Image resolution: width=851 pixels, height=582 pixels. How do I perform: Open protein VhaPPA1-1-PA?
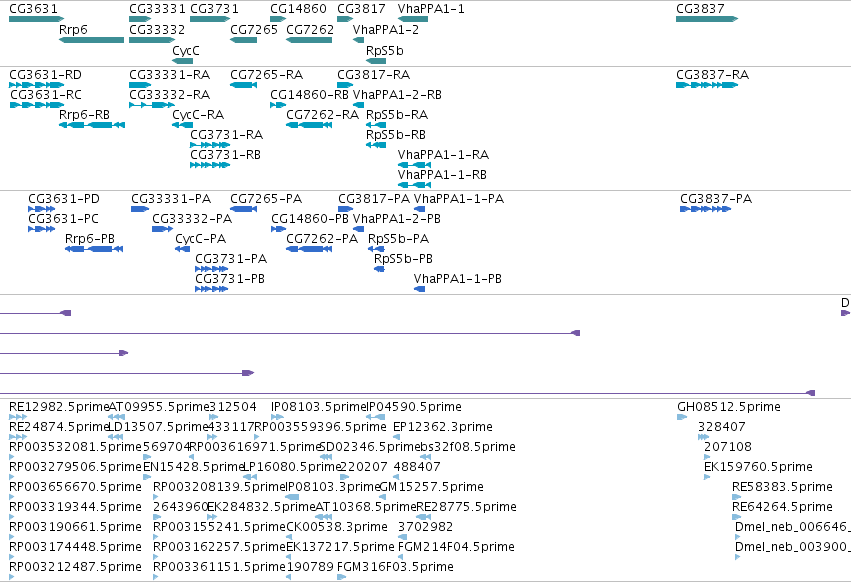click(x=459, y=199)
